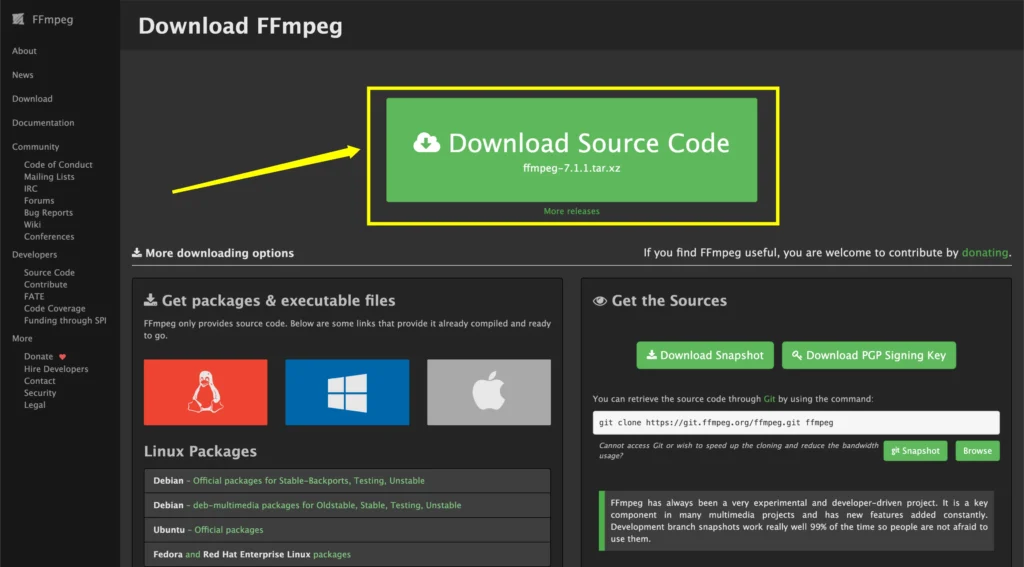The image size is (1024, 567).
Task: Open the More sidebar section
Action: 22,338
